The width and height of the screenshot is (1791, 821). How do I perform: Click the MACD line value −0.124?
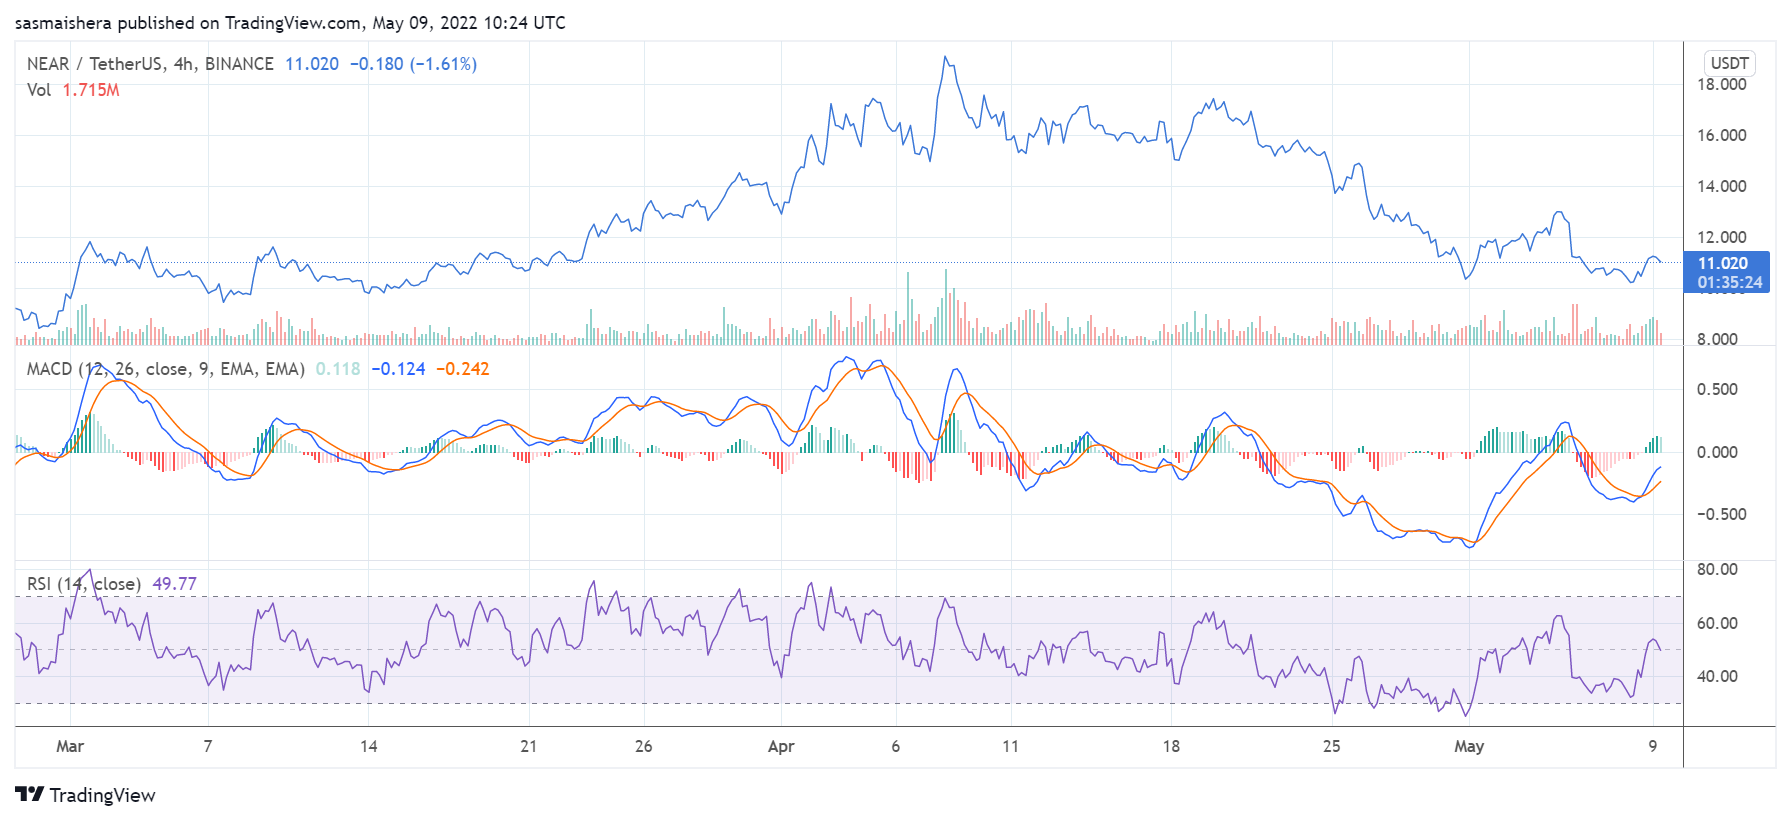coord(398,369)
